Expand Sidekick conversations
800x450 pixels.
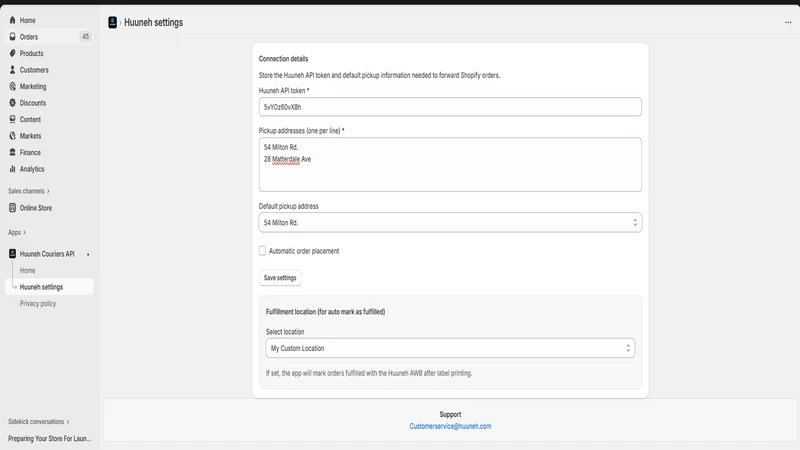(x=38, y=421)
